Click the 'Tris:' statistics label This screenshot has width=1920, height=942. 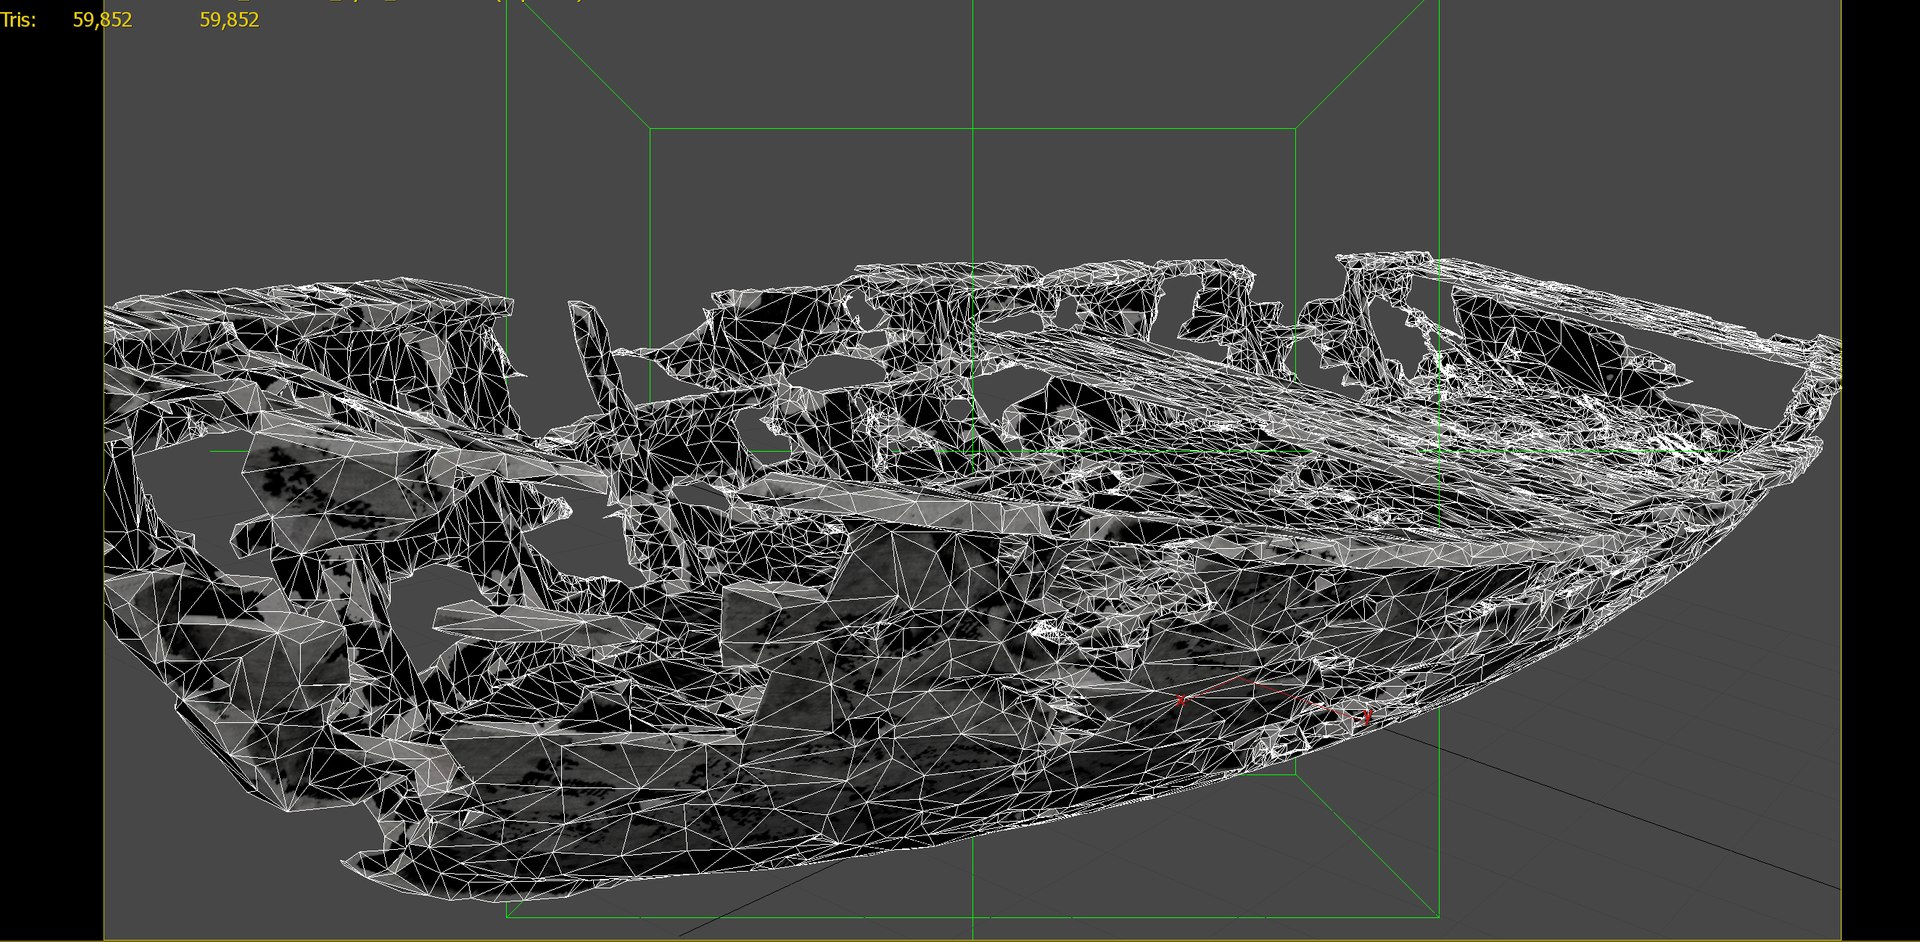click(x=18, y=20)
